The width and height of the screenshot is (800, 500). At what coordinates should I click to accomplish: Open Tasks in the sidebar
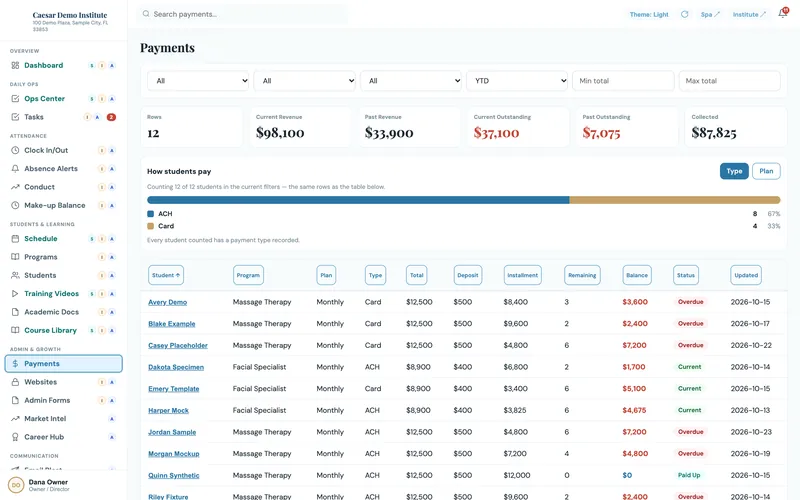pos(34,117)
